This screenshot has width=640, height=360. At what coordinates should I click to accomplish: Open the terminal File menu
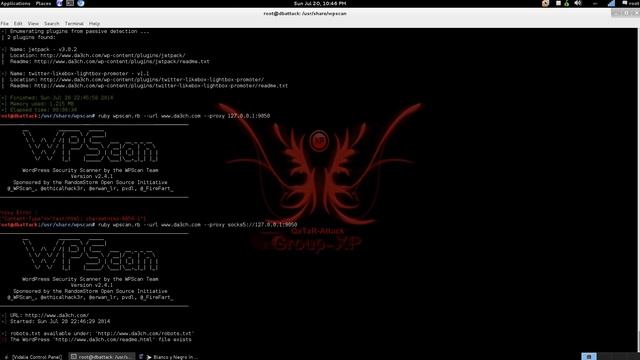click(x=4, y=24)
